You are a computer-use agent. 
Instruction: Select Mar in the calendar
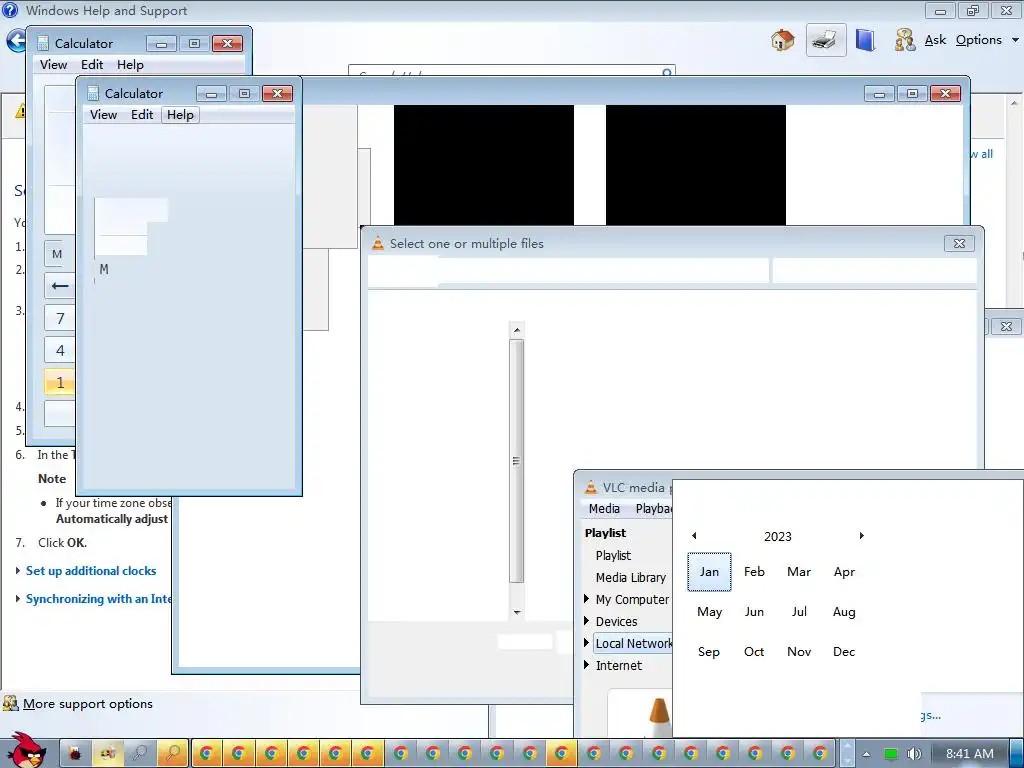799,571
